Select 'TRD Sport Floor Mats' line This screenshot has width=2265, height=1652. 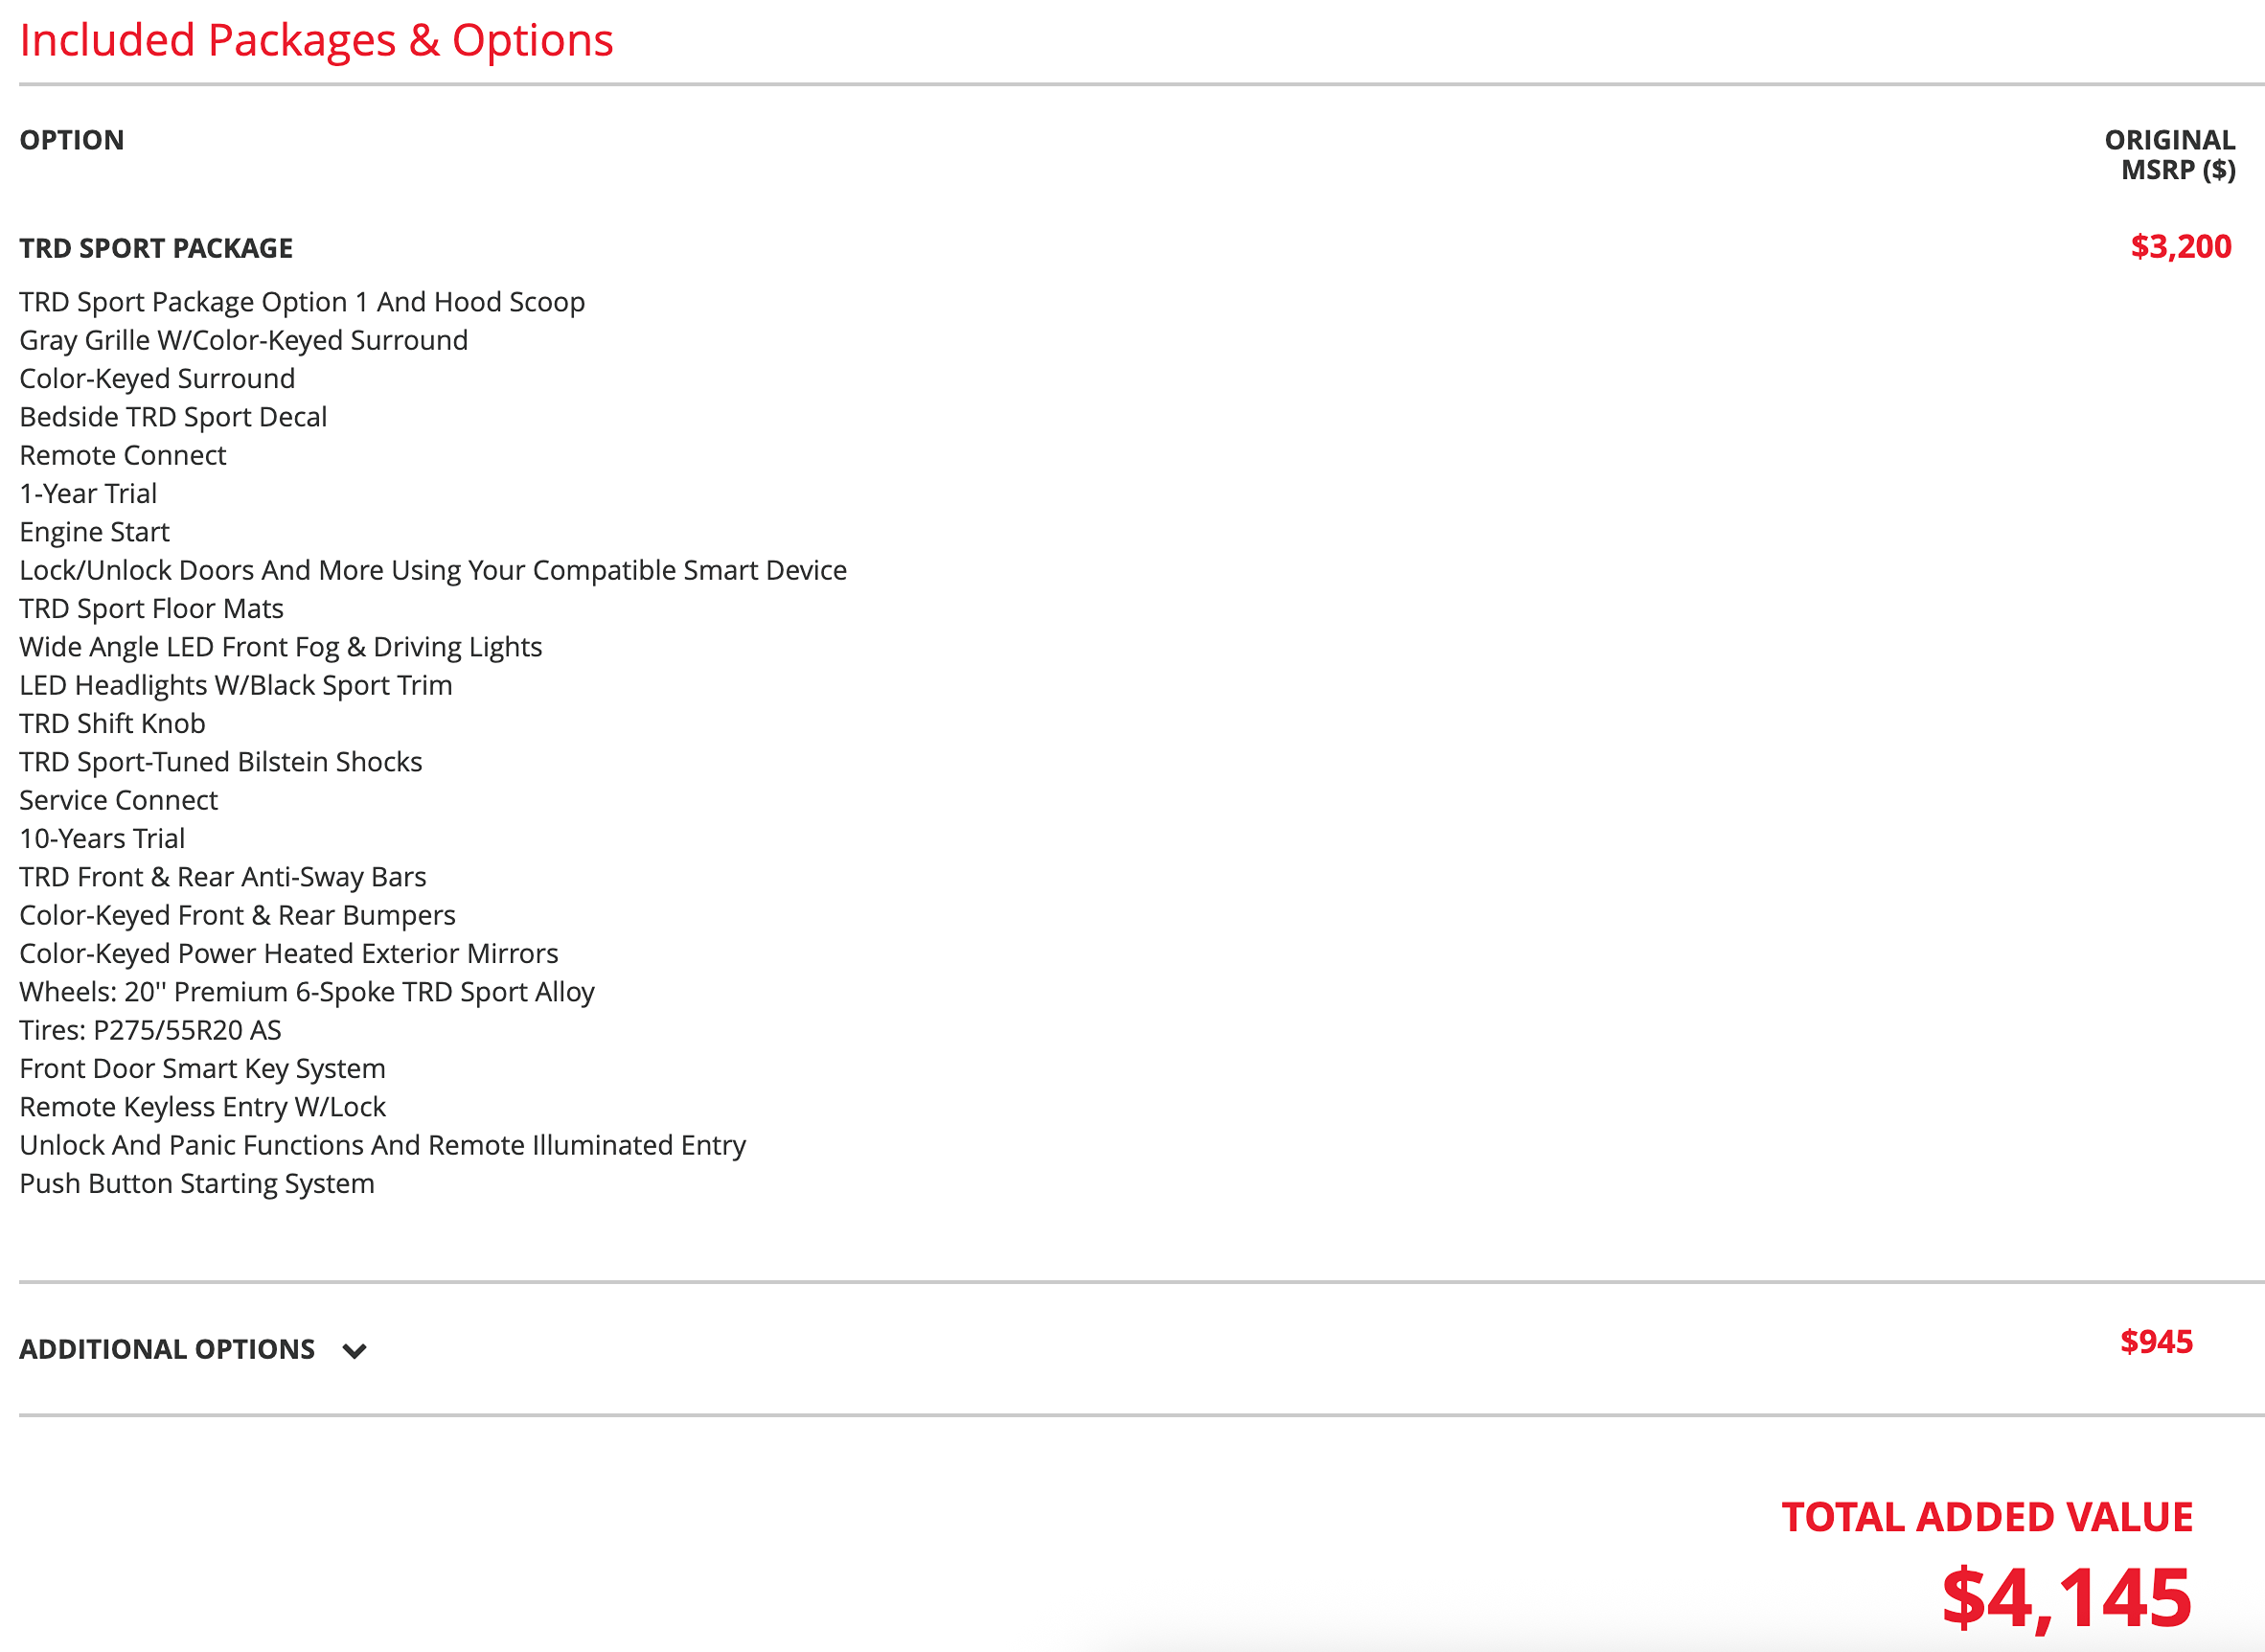click(x=151, y=609)
